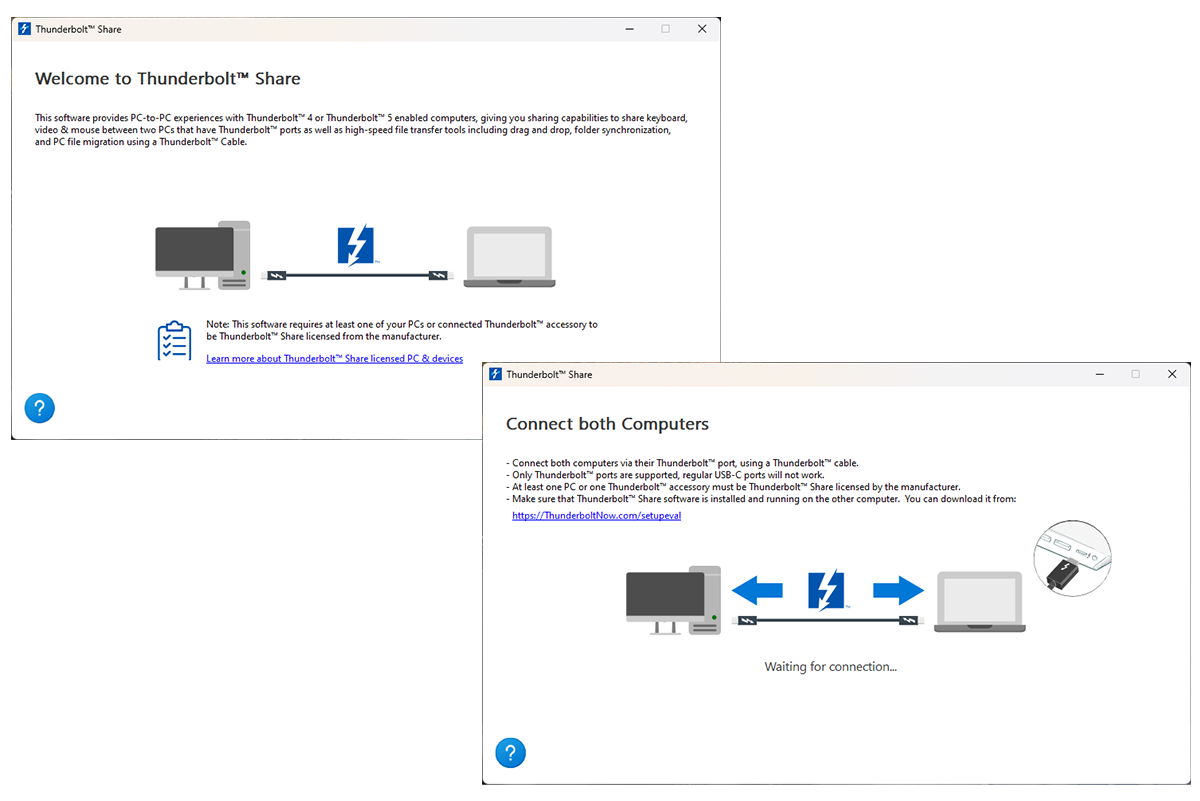Close the Connect both Computers window

[x=1172, y=374]
